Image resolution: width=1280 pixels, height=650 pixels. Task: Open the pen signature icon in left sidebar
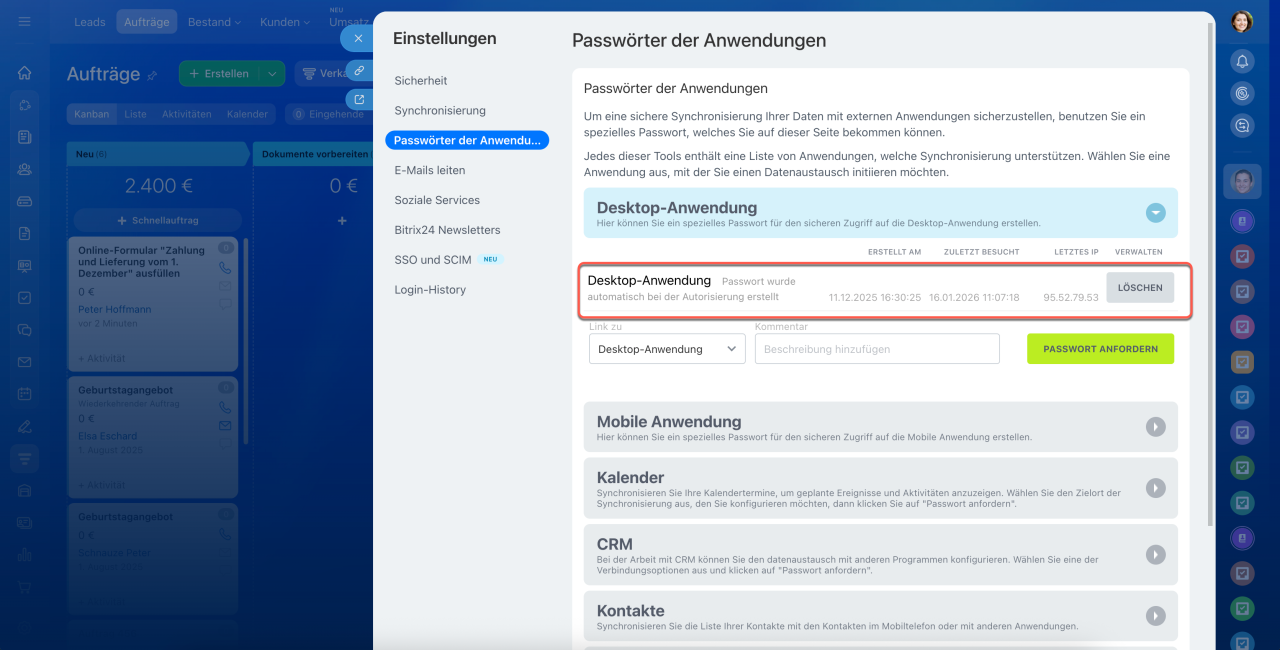tap(25, 426)
